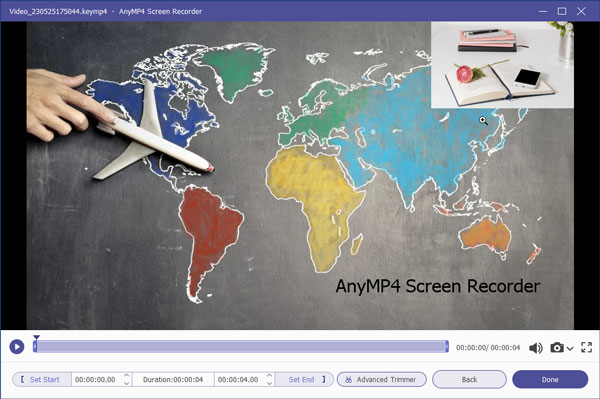Open the Advanced Trimmer

(x=382, y=379)
